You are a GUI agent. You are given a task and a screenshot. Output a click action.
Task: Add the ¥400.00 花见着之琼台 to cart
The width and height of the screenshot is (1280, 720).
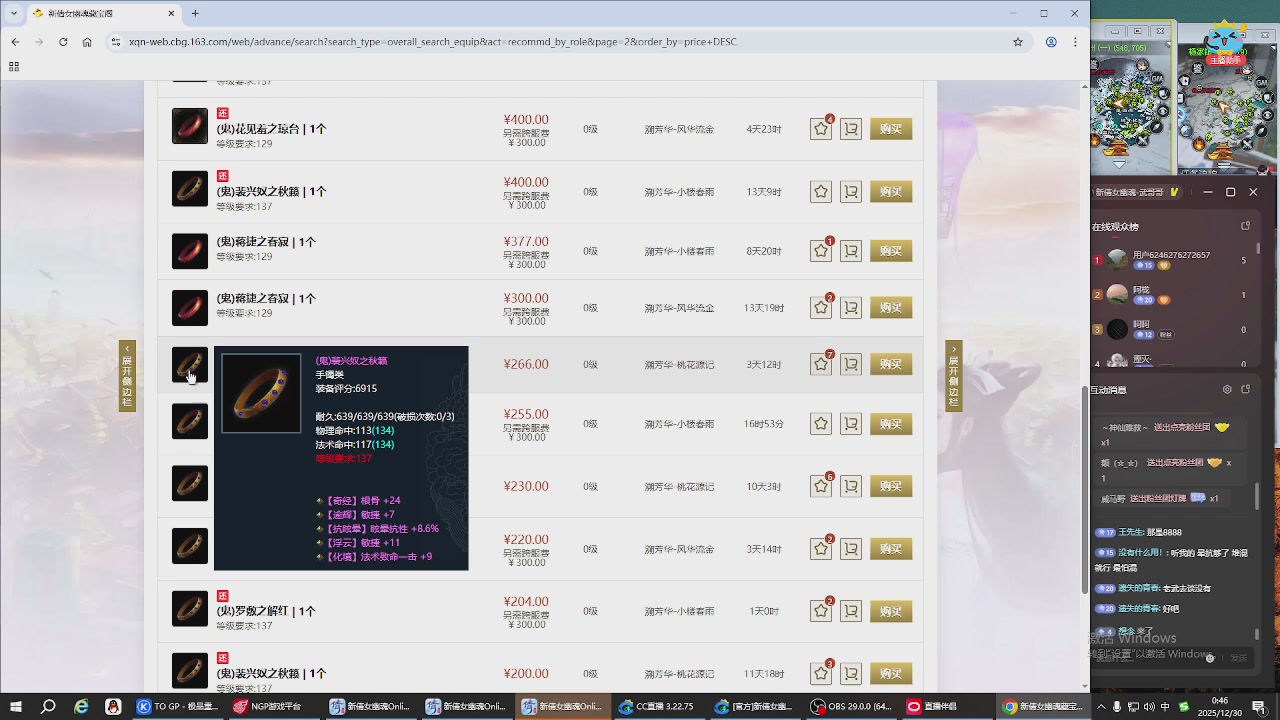[851, 129]
